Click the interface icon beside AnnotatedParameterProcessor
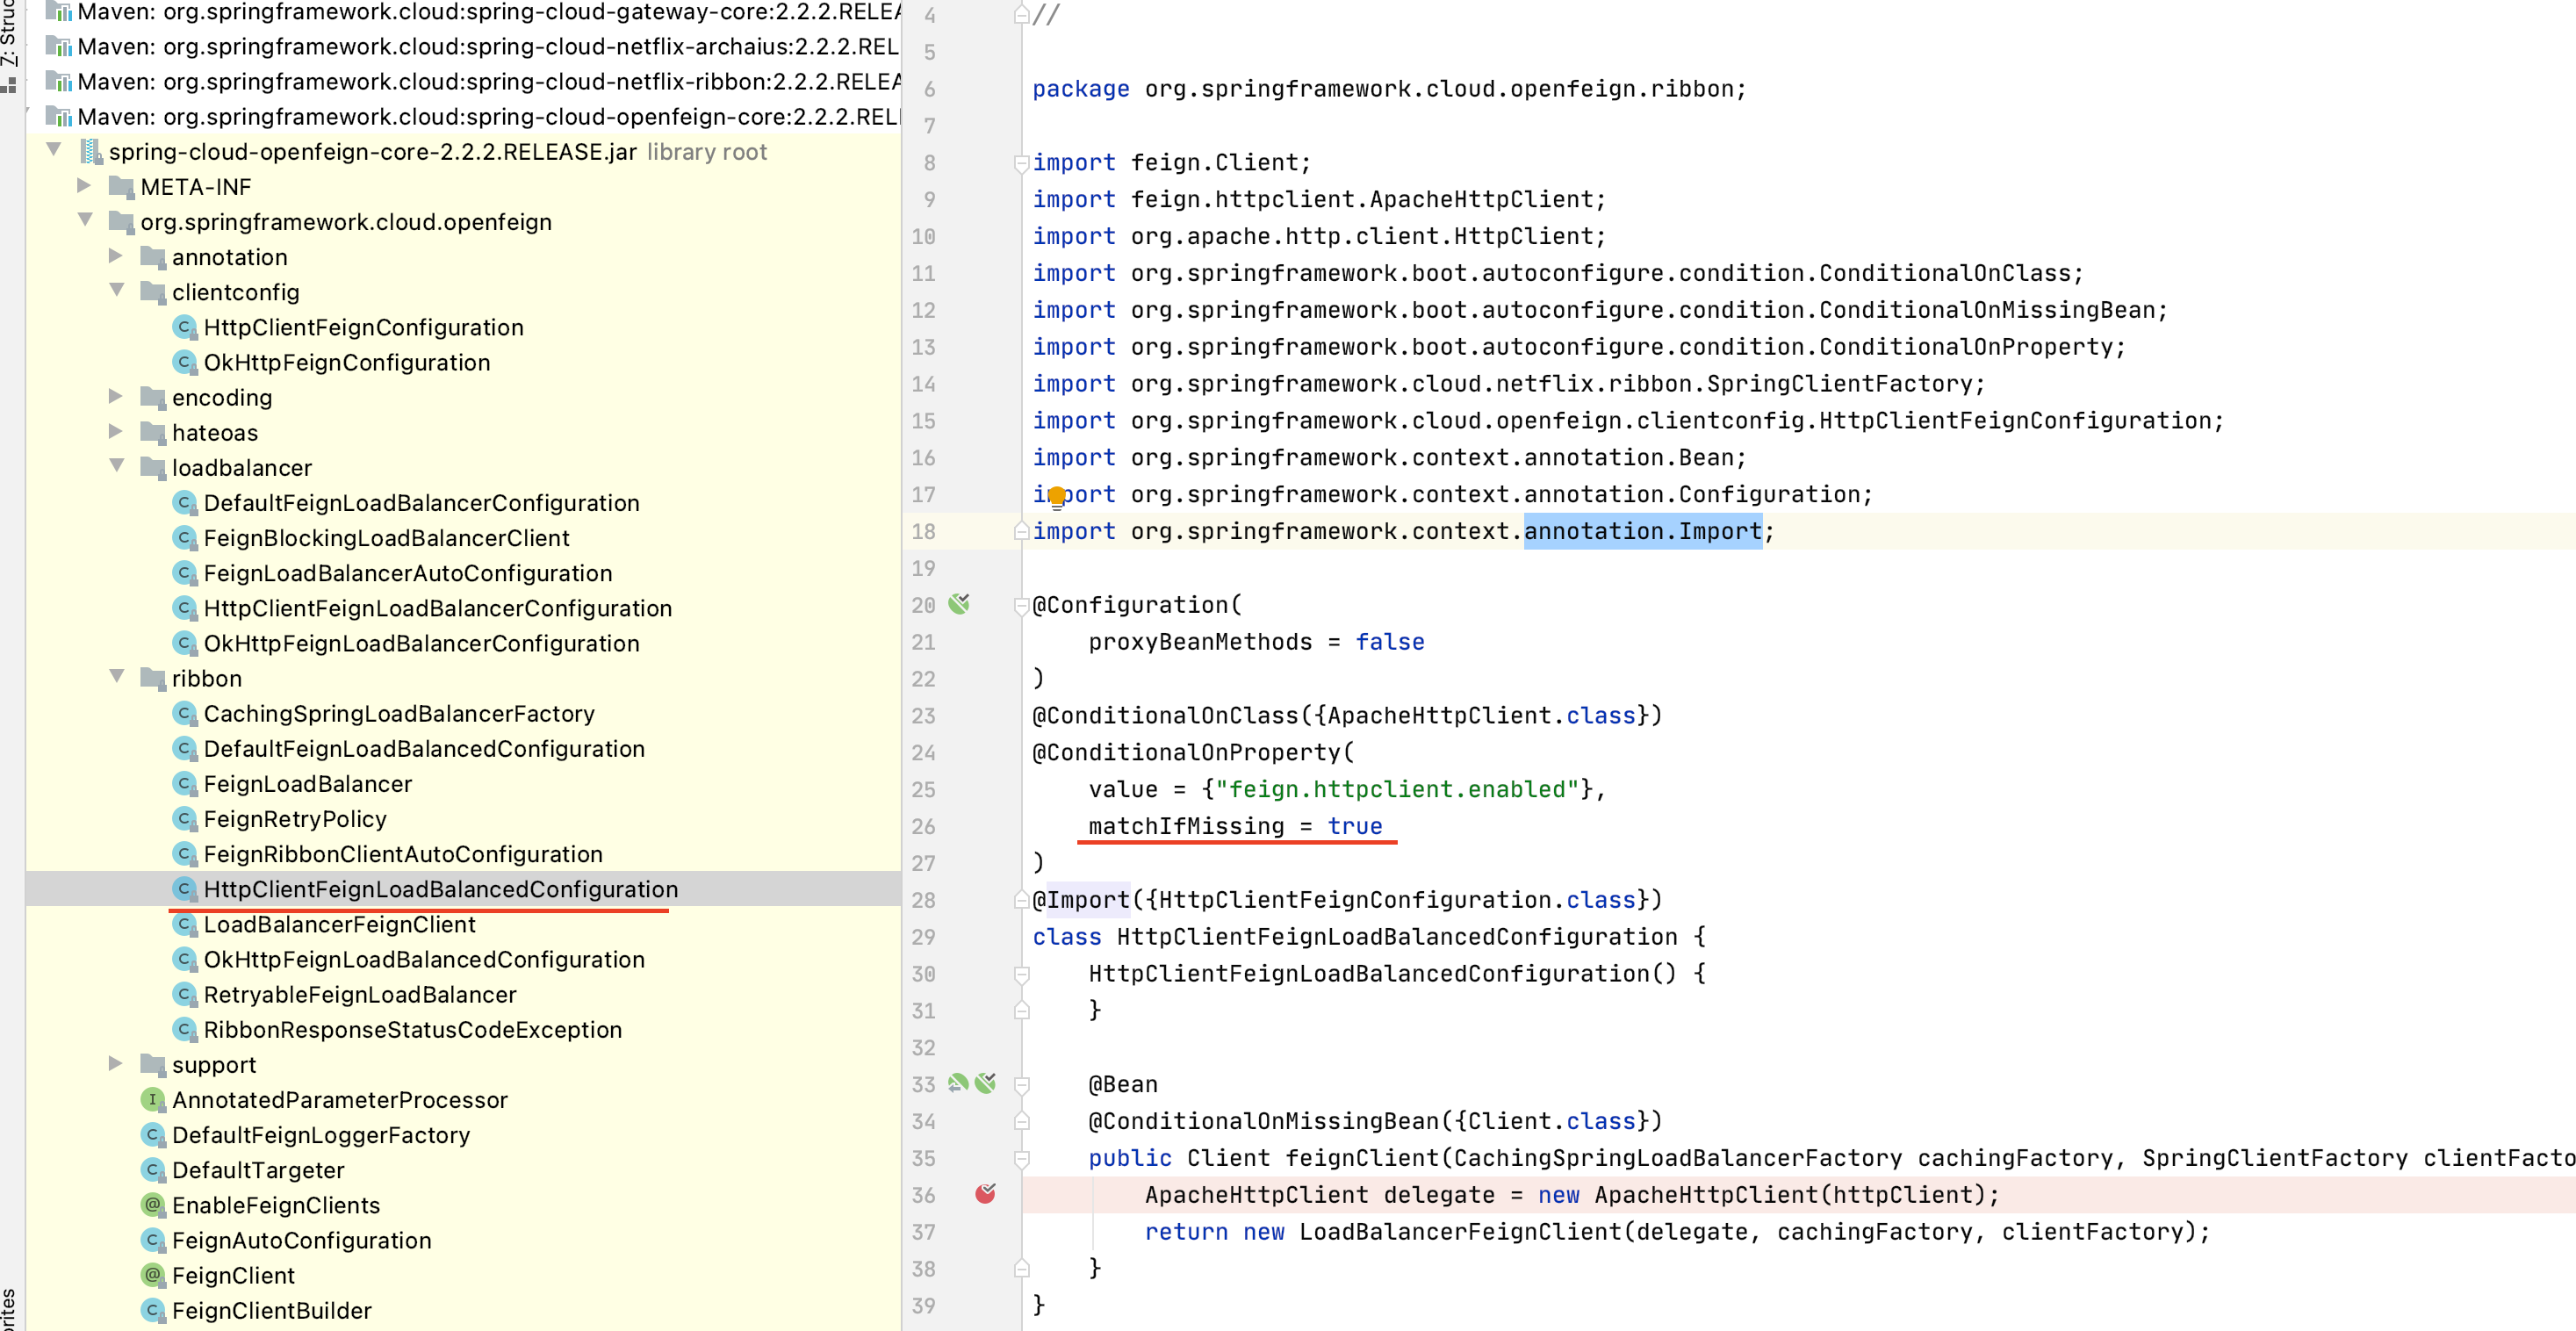 pyautogui.click(x=151, y=1099)
